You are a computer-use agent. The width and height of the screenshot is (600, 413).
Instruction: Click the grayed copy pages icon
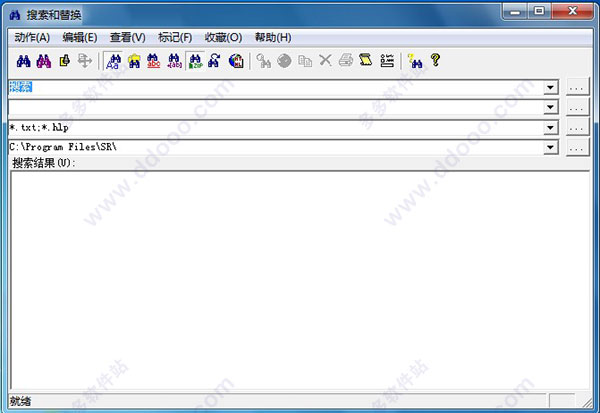(305, 61)
